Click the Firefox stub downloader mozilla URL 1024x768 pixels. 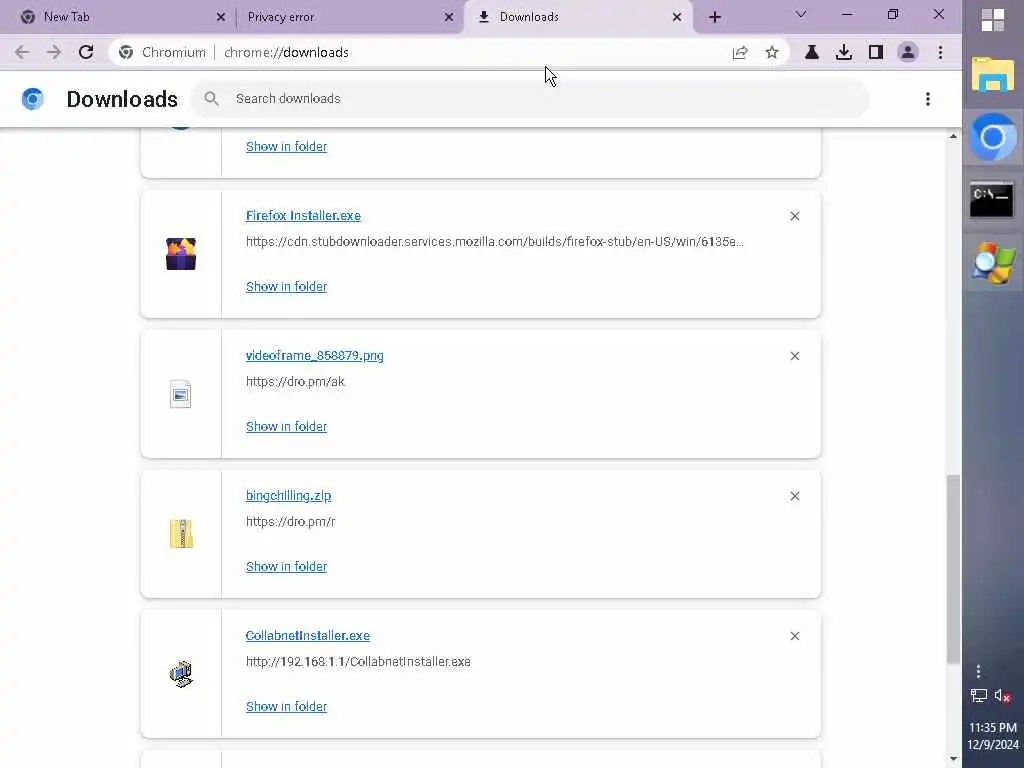pos(494,242)
